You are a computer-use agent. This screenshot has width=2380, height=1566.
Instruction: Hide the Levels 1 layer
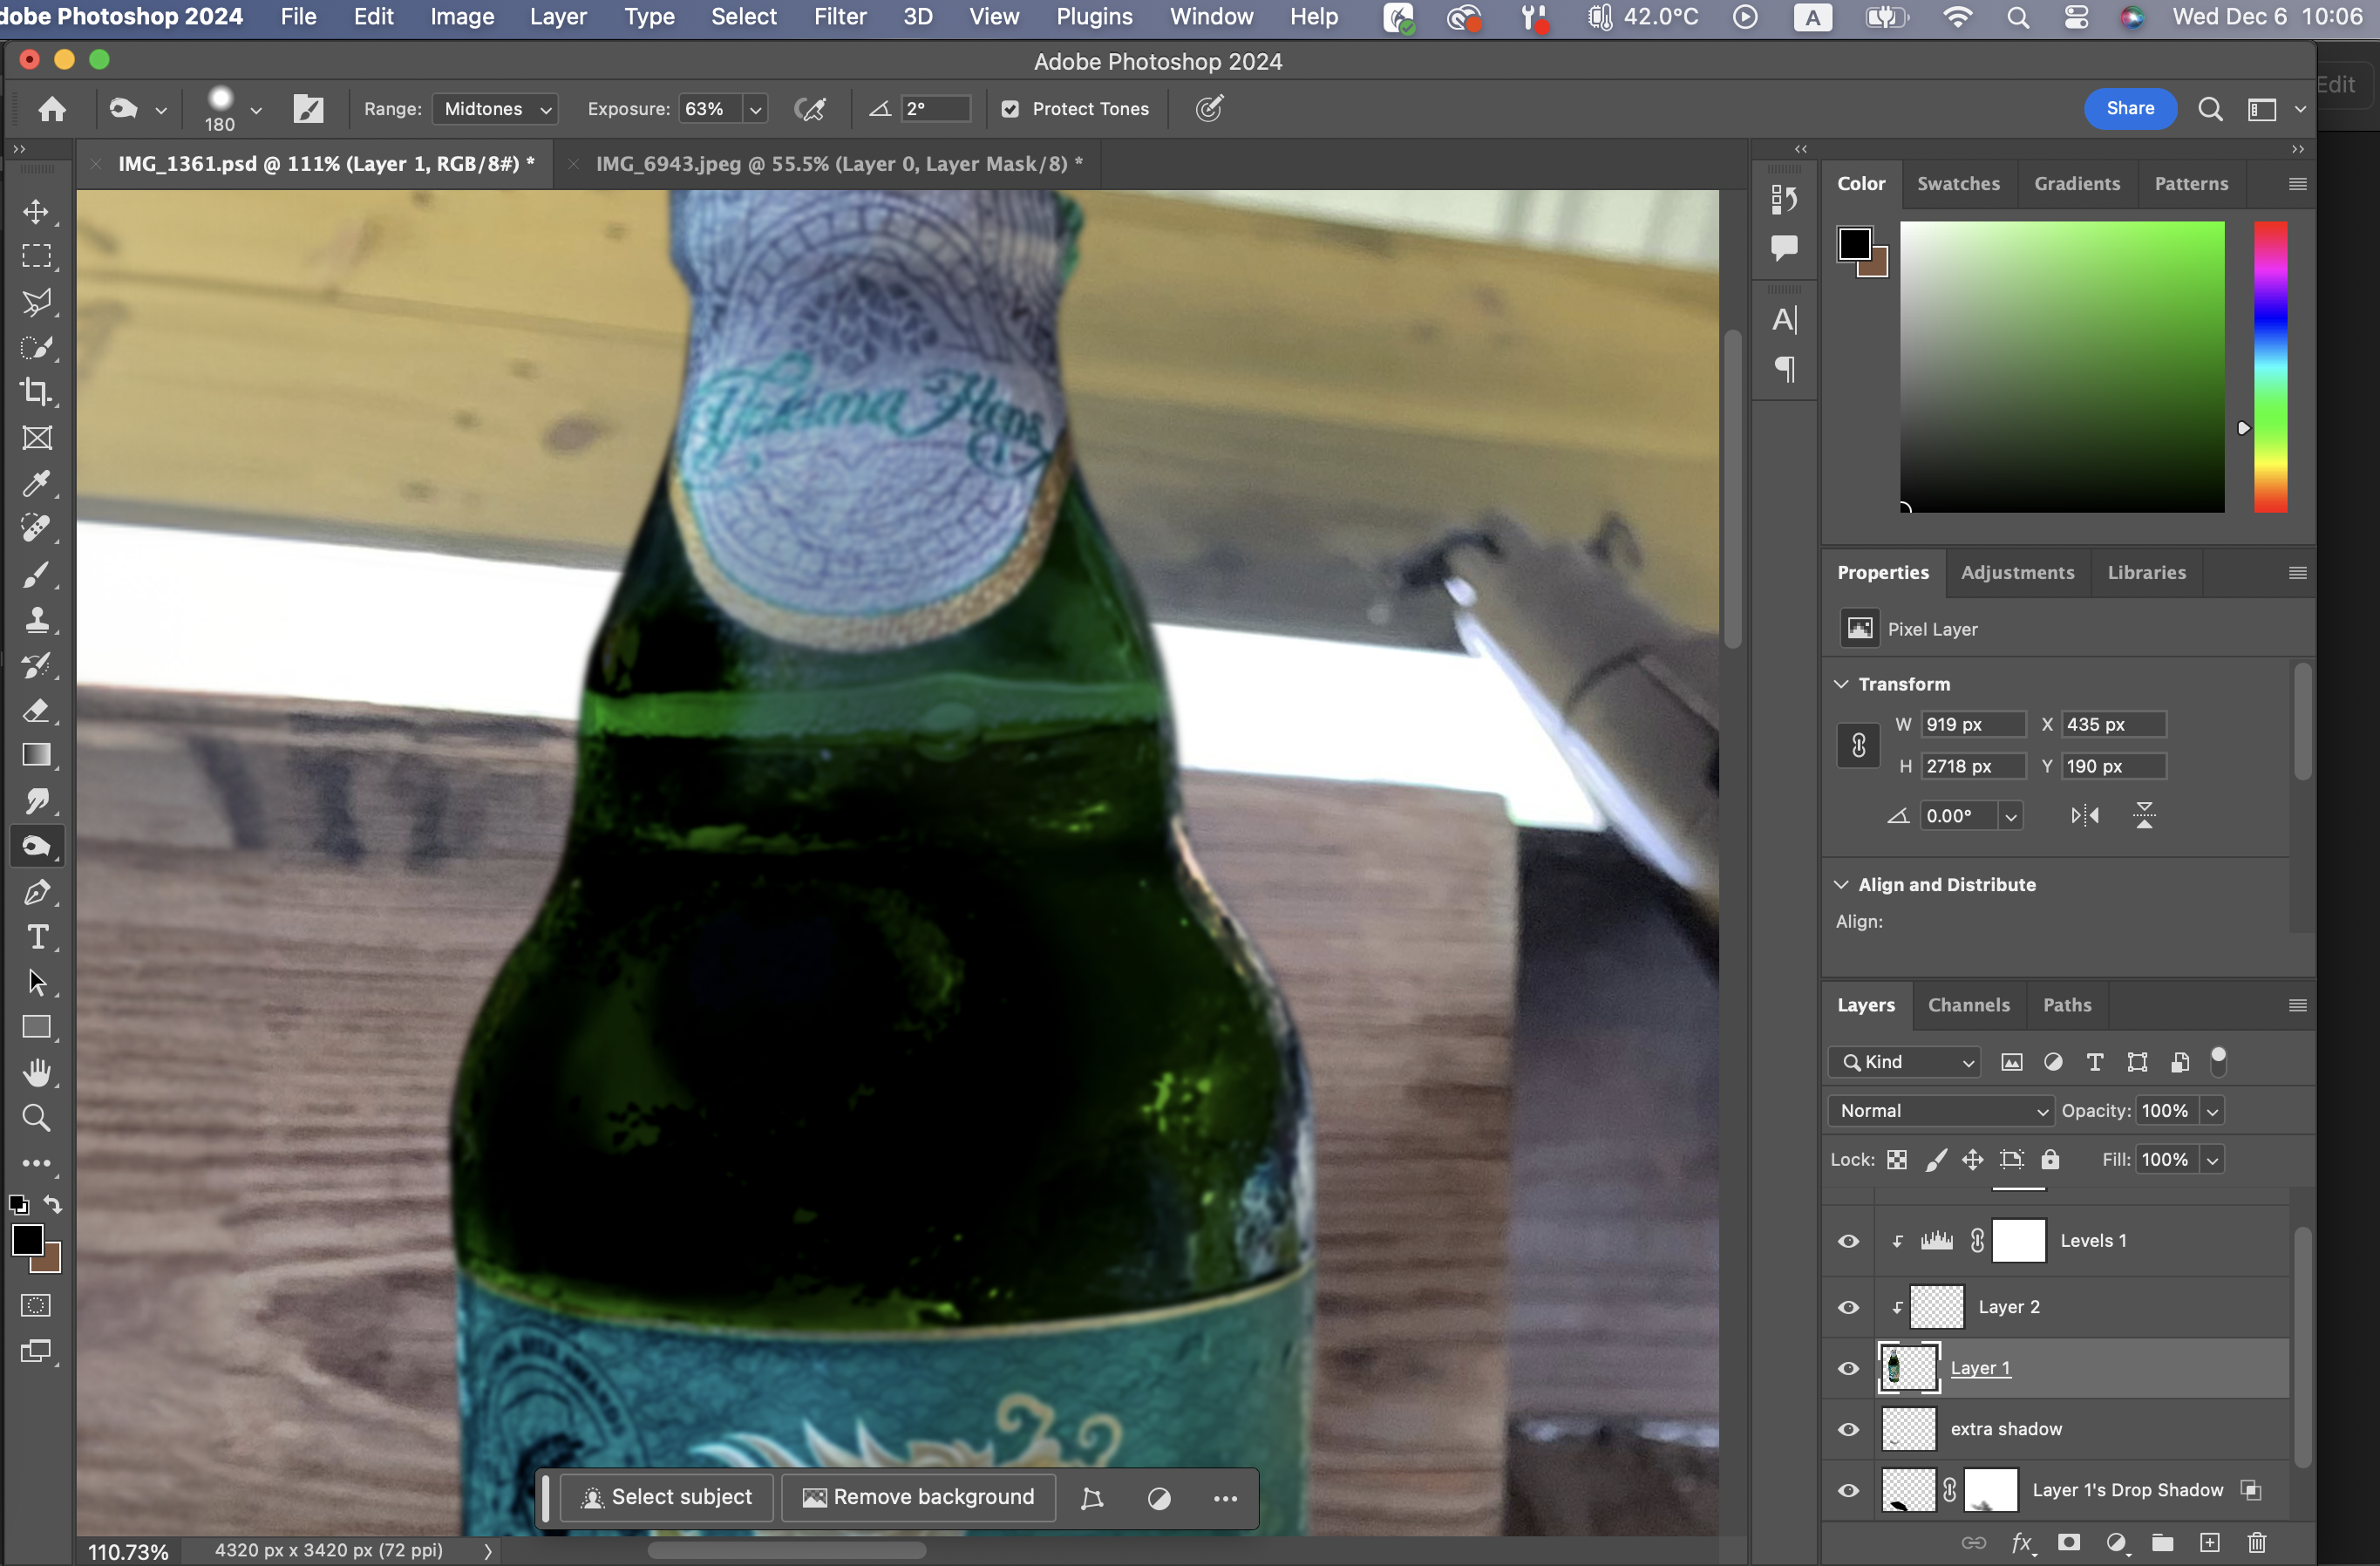[1848, 1241]
